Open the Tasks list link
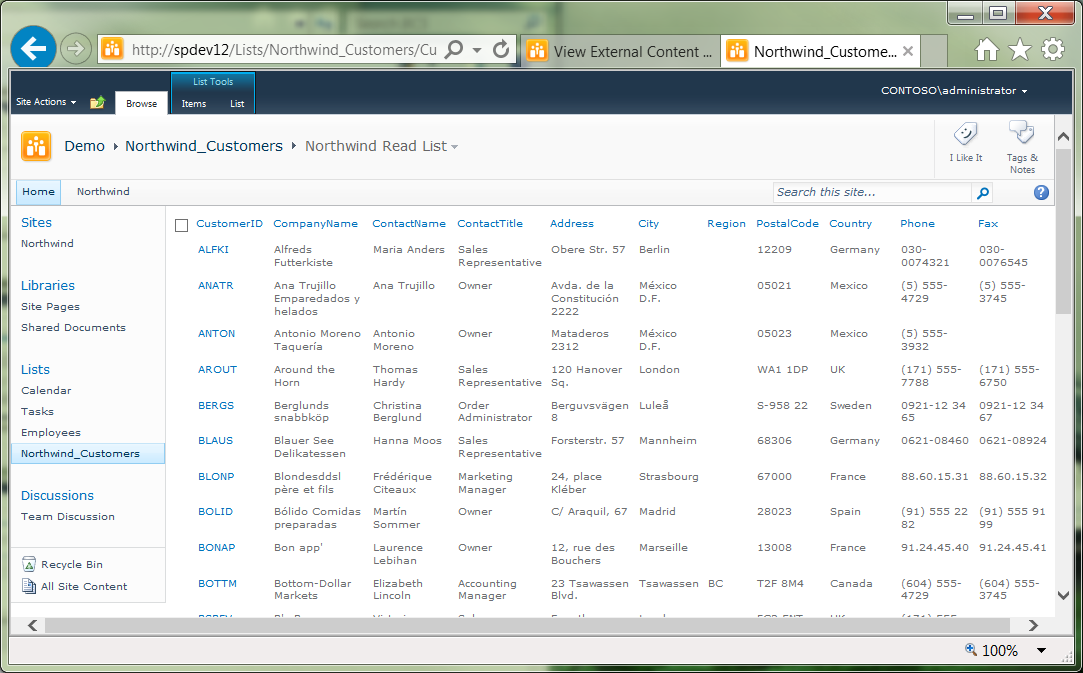The height and width of the screenshot is (673, 1083). pos(37,412)
